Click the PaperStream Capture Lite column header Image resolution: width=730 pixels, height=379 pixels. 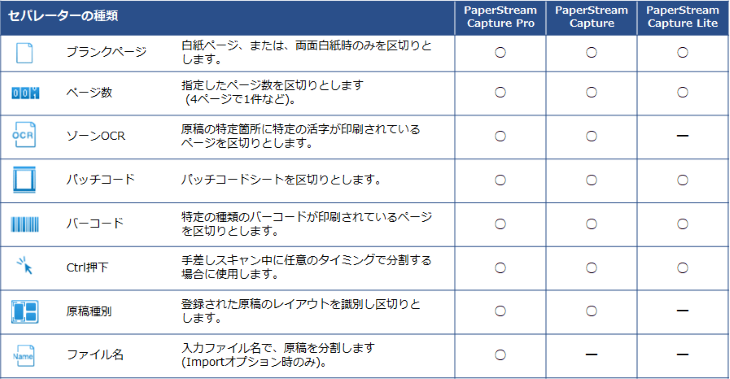(x=683, y=17)
